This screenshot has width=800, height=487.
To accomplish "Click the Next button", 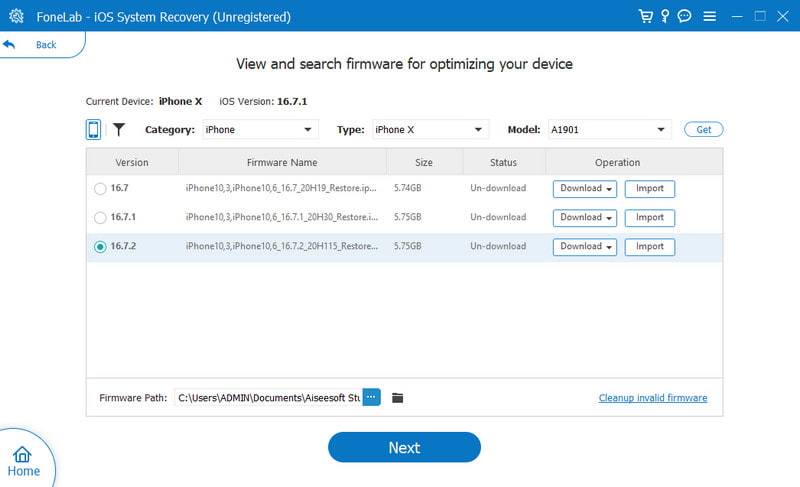I will tap(404, 447).
